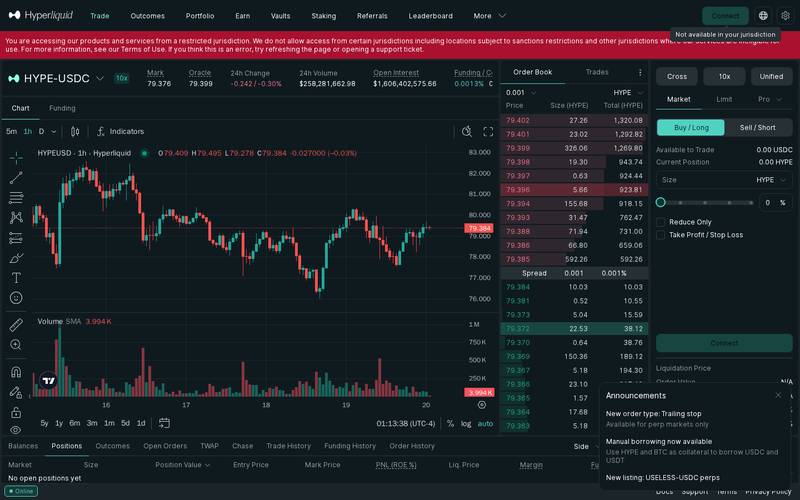Open the Side filter dropdown
This screenshot has width=800, height=500.
click(x=585, y=446)
